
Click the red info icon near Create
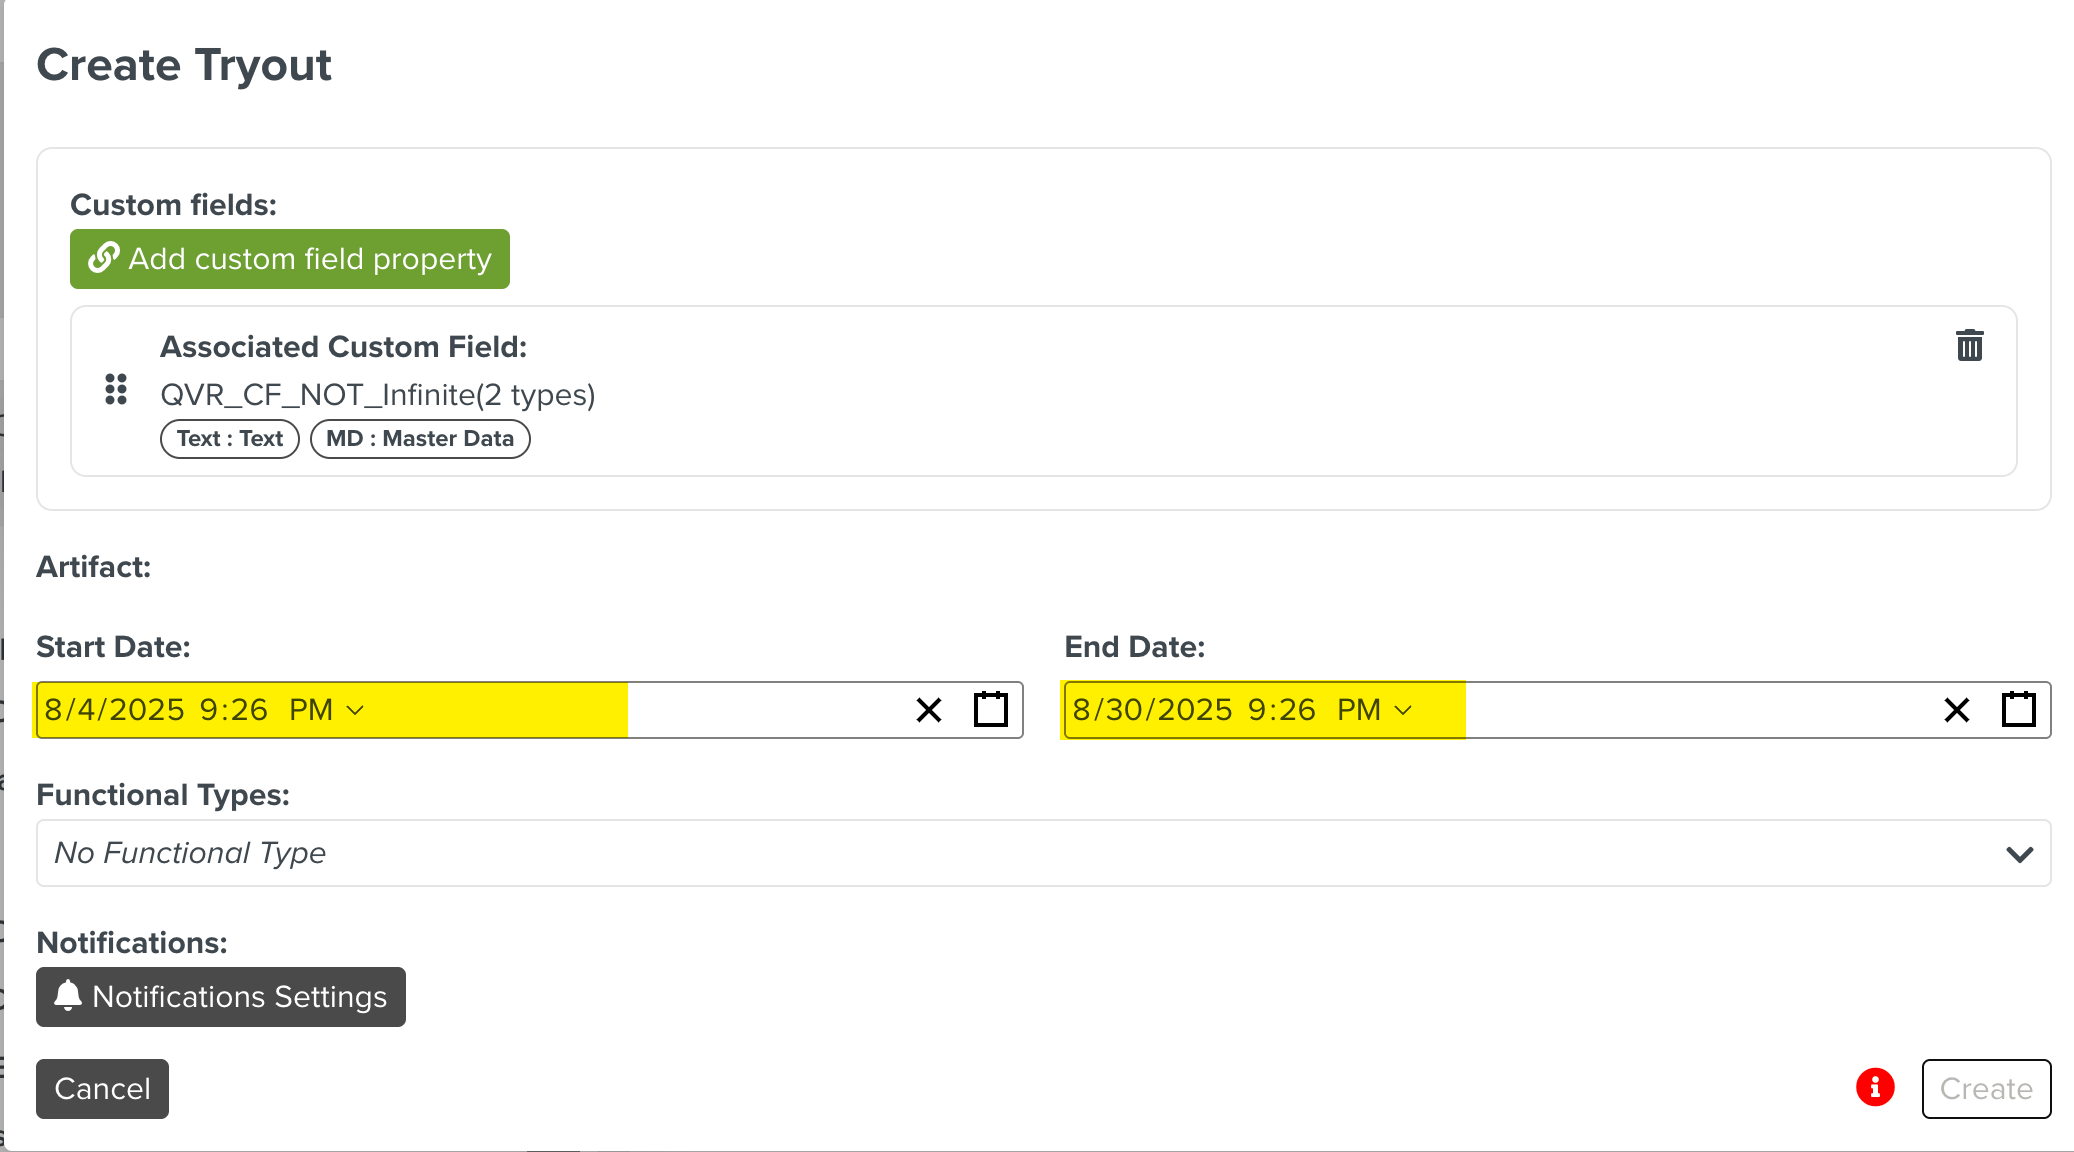coord(1875,1087)
